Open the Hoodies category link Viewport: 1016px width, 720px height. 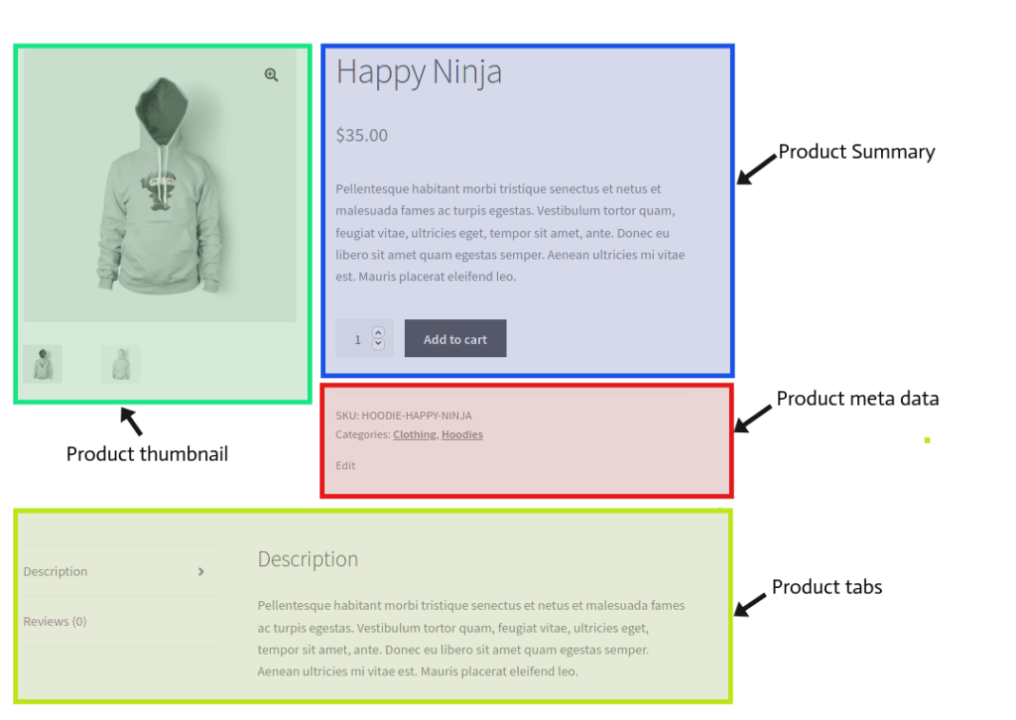click(x=462, y=435)
